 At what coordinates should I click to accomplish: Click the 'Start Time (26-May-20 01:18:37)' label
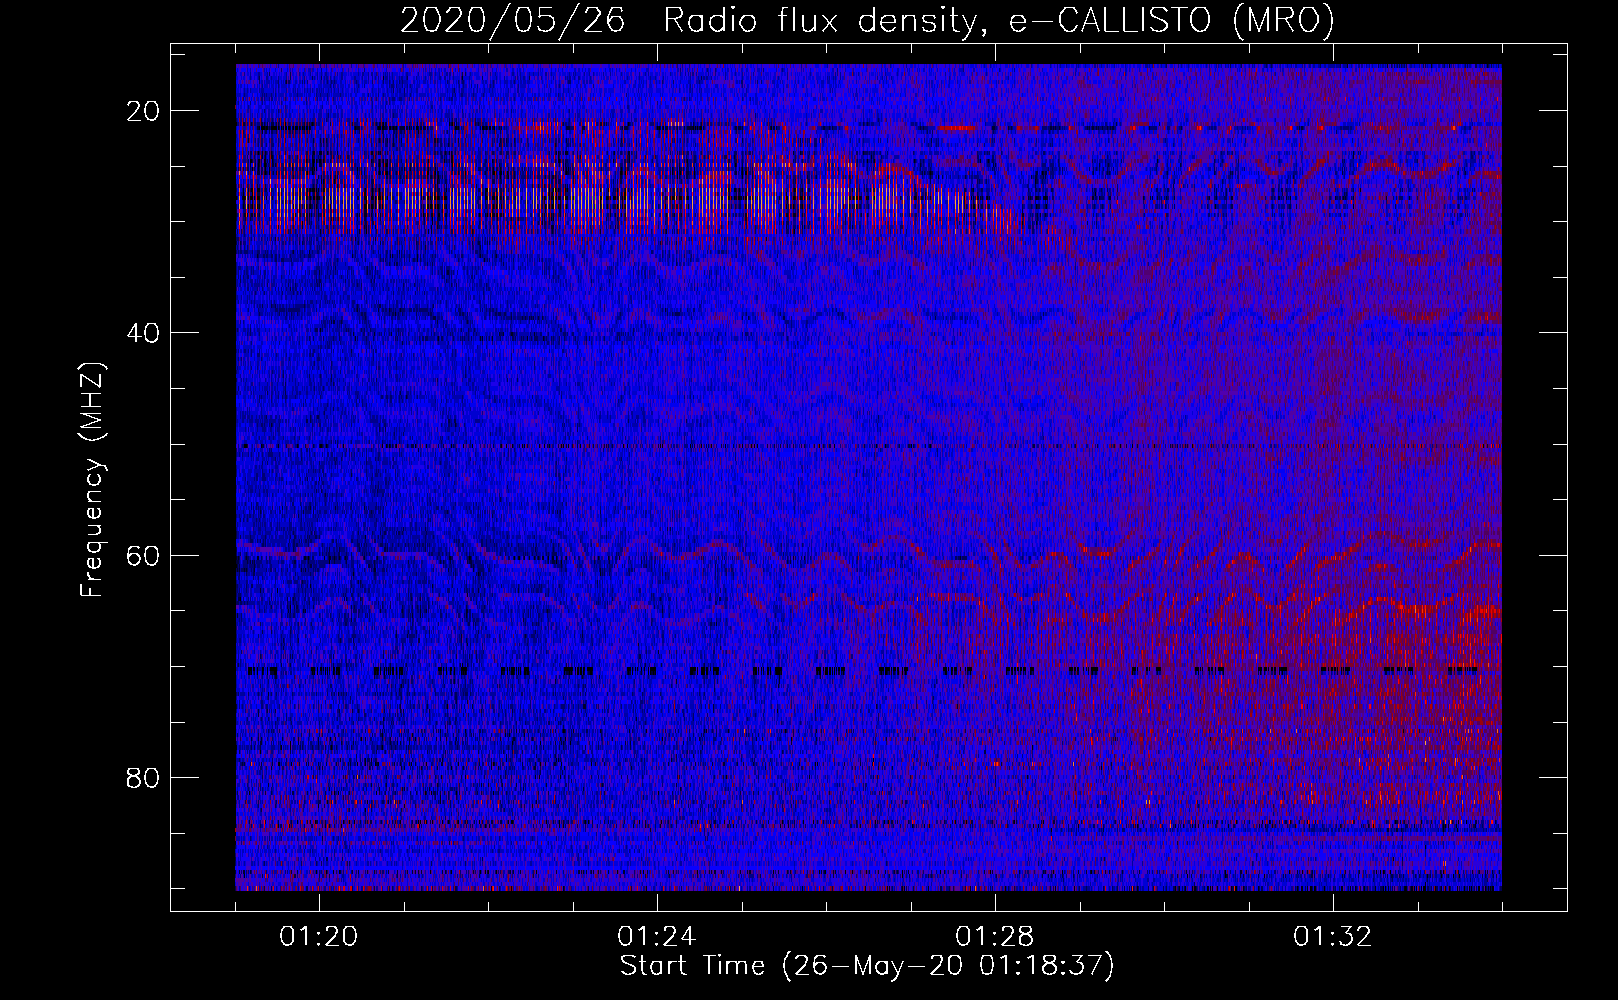pos(867,966)
